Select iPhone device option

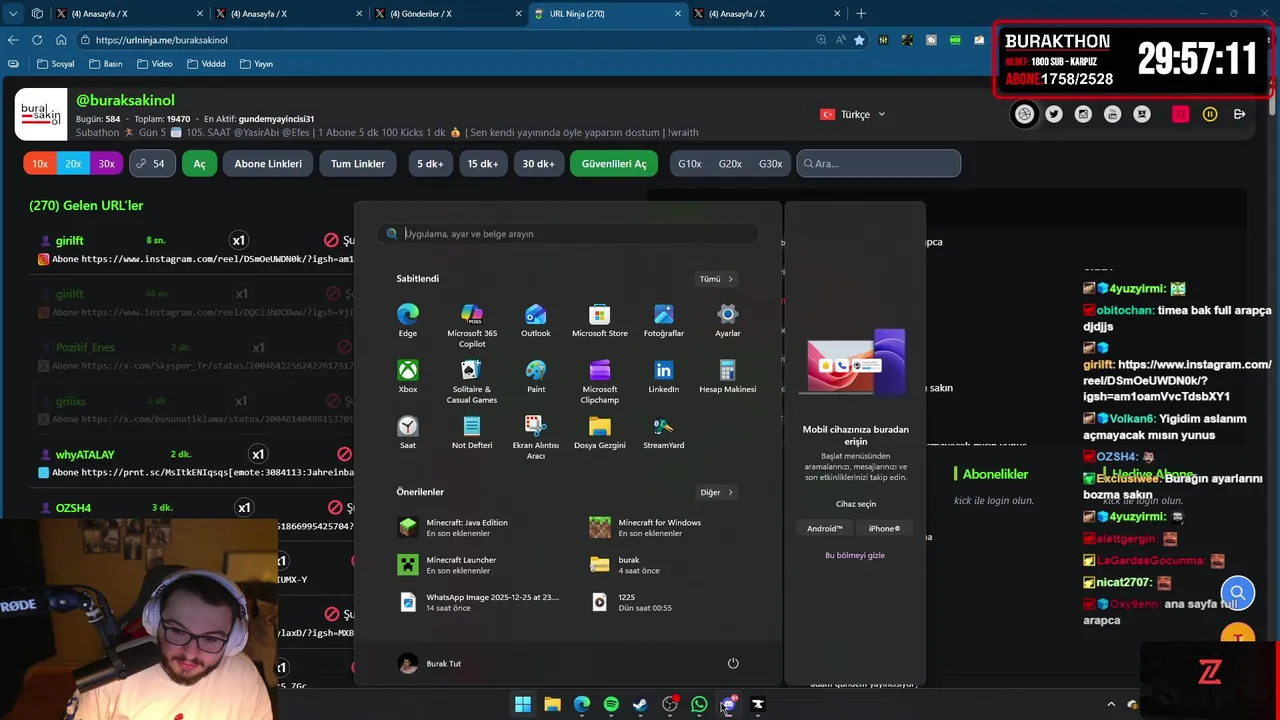[884, 528]
